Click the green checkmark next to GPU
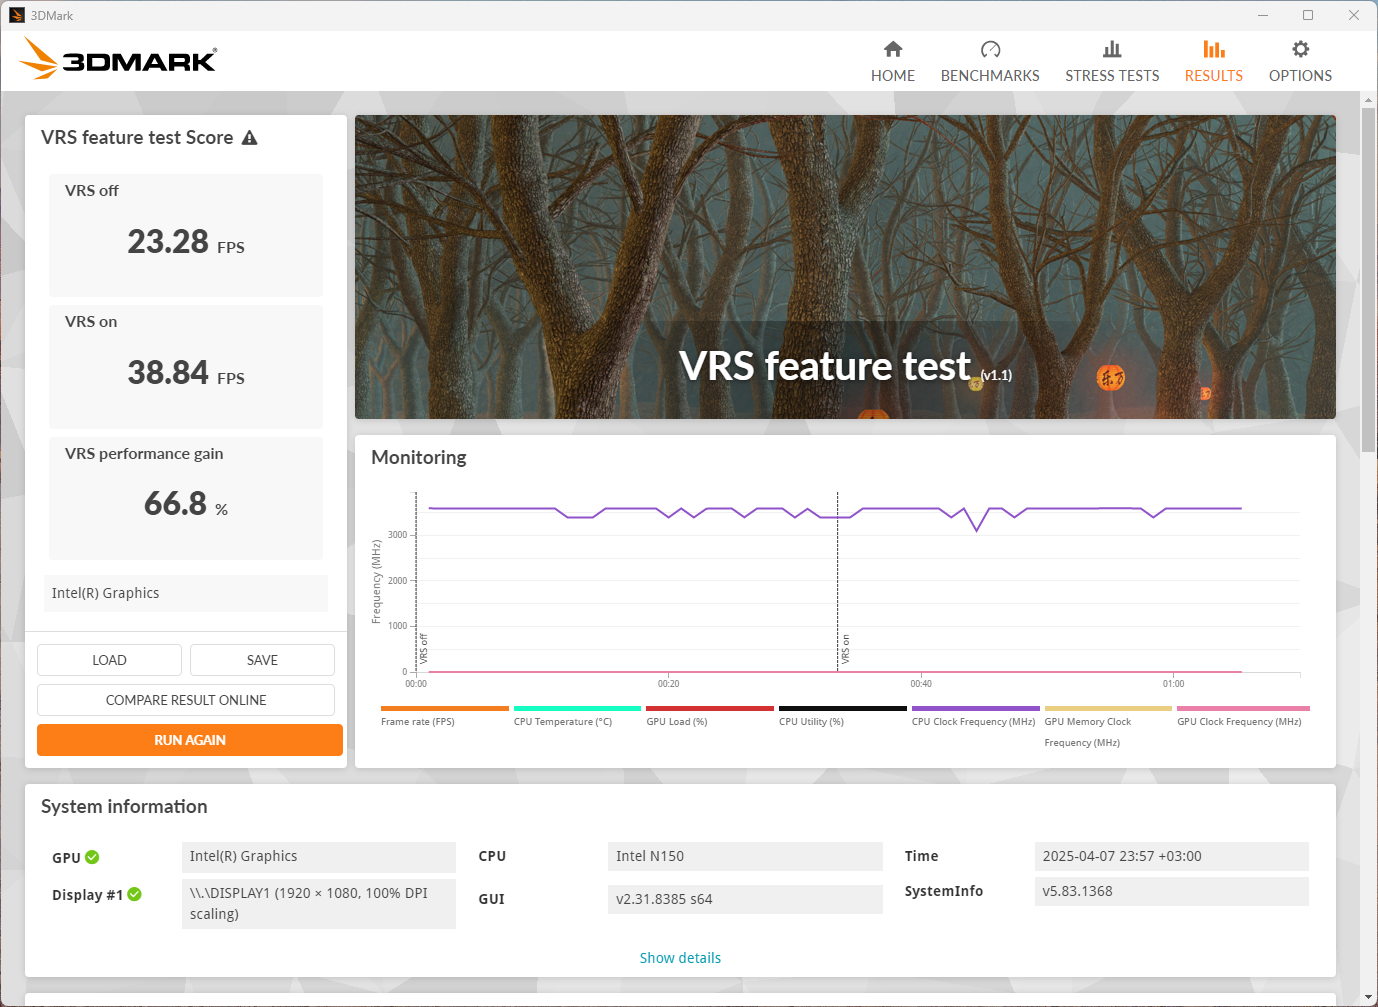 tap(92, 857)
